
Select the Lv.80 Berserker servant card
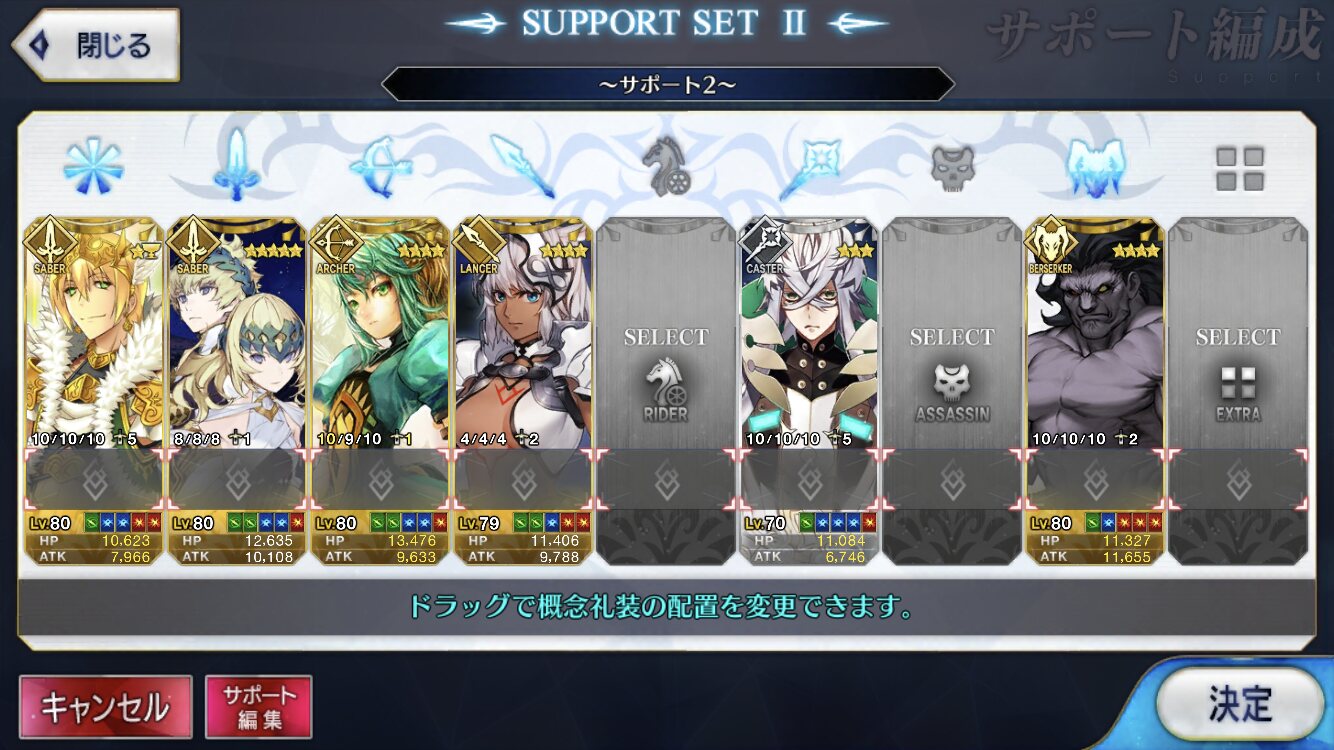click(x=1095, y=391)
